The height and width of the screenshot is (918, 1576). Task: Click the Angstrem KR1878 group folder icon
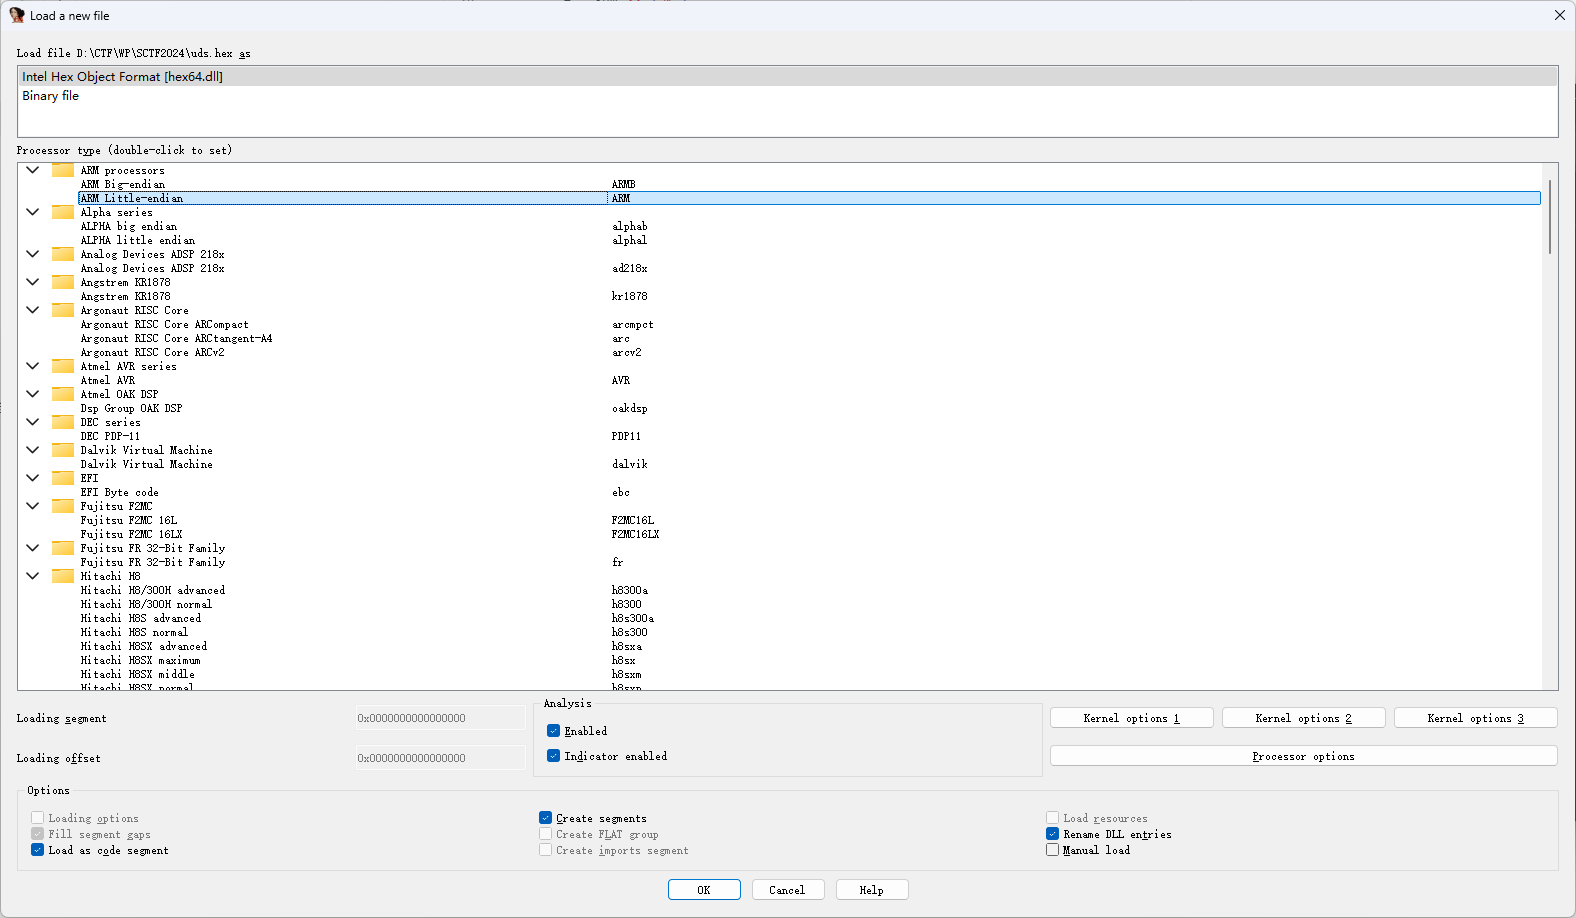63,282
